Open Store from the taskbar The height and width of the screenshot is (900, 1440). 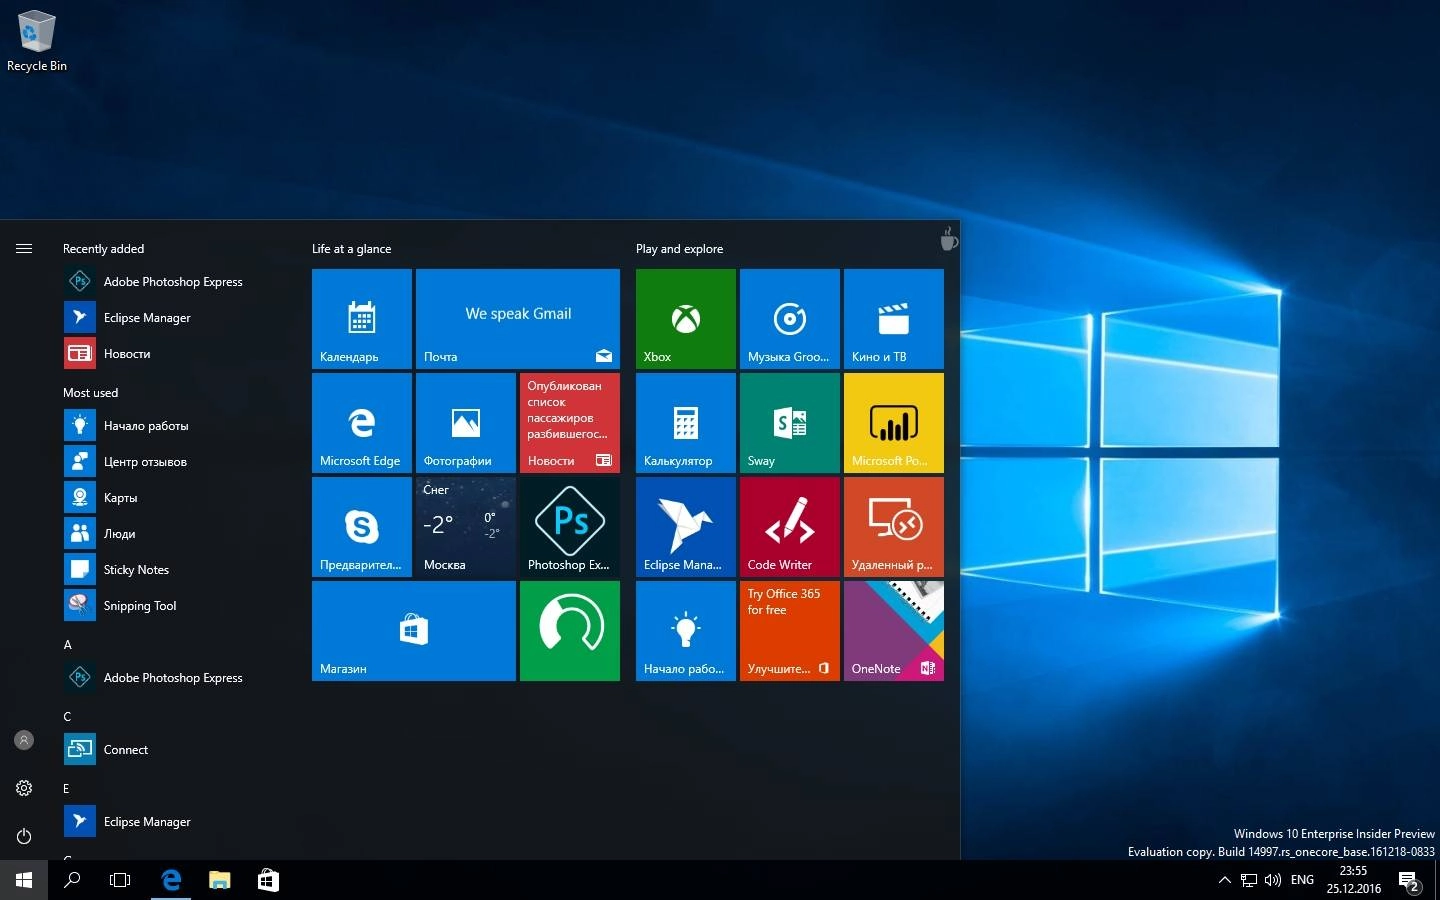(x=268, y=880)
